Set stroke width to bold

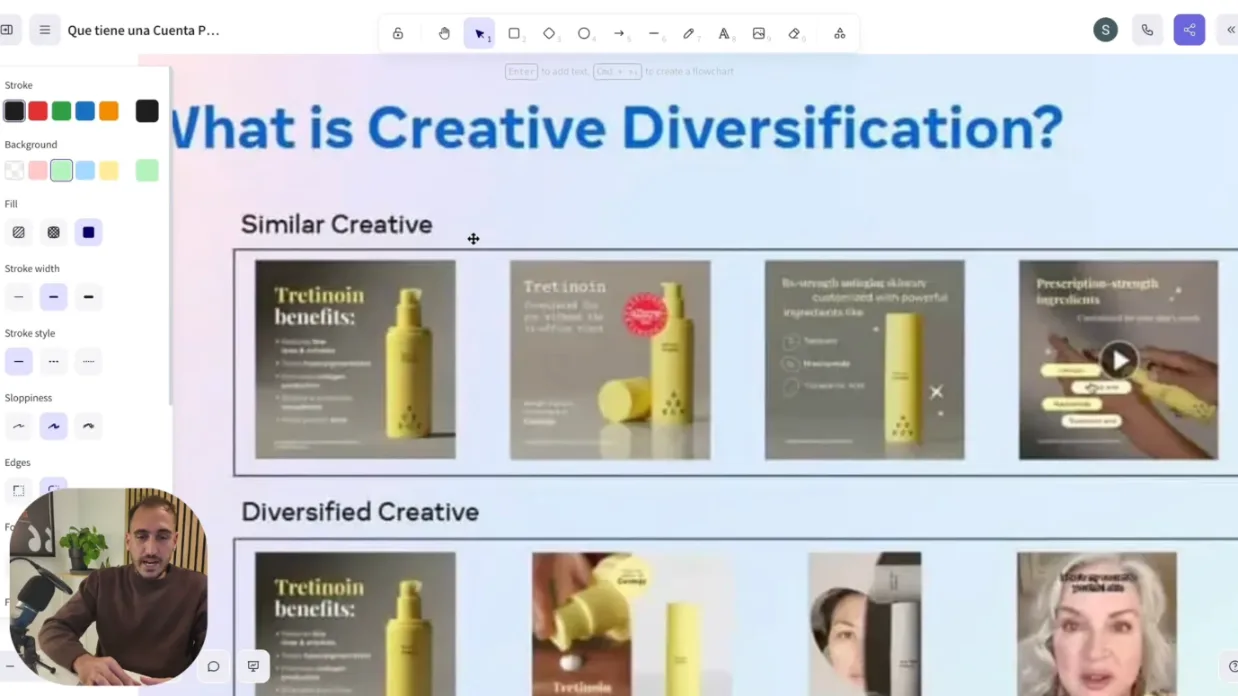53,297
